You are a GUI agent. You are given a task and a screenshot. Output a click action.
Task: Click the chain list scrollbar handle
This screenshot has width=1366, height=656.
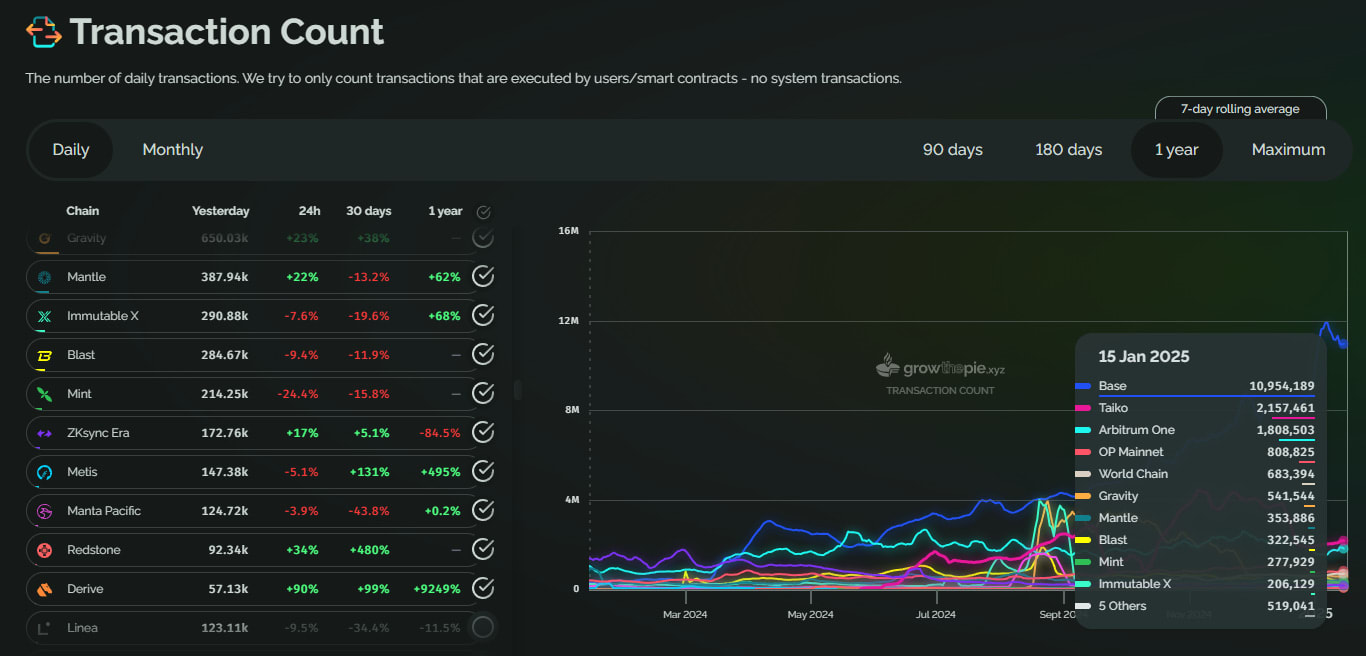click(x=518, y=390)
